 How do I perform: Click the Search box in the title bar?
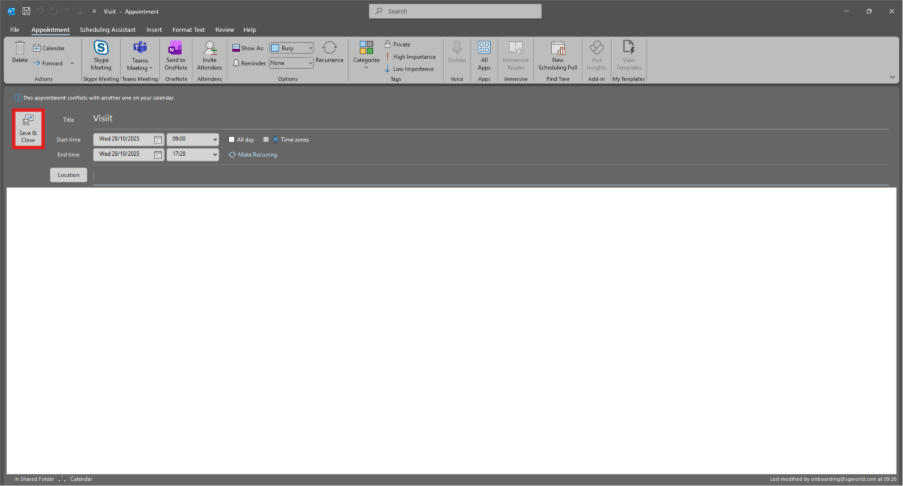(455, 11)
